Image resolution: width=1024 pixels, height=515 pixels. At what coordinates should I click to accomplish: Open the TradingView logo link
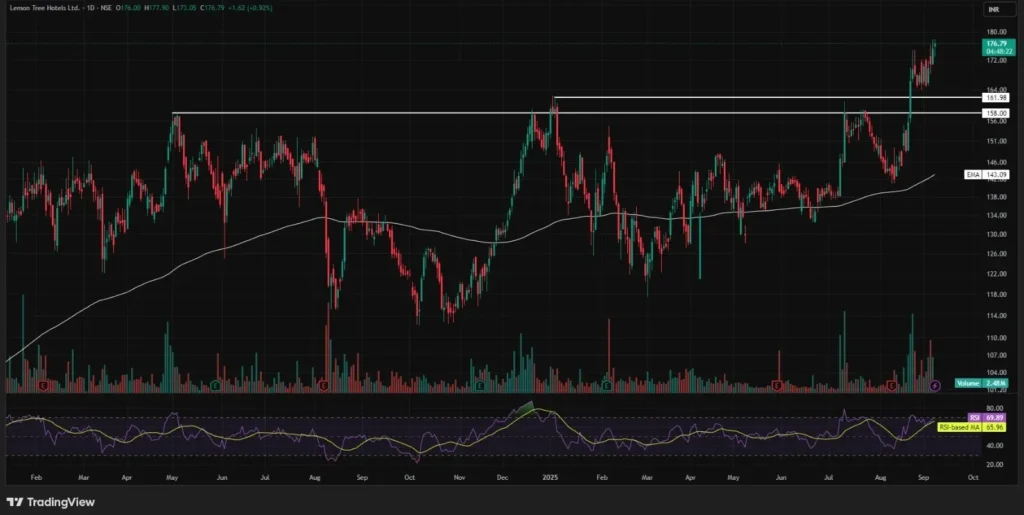click(x=50, y=502)
